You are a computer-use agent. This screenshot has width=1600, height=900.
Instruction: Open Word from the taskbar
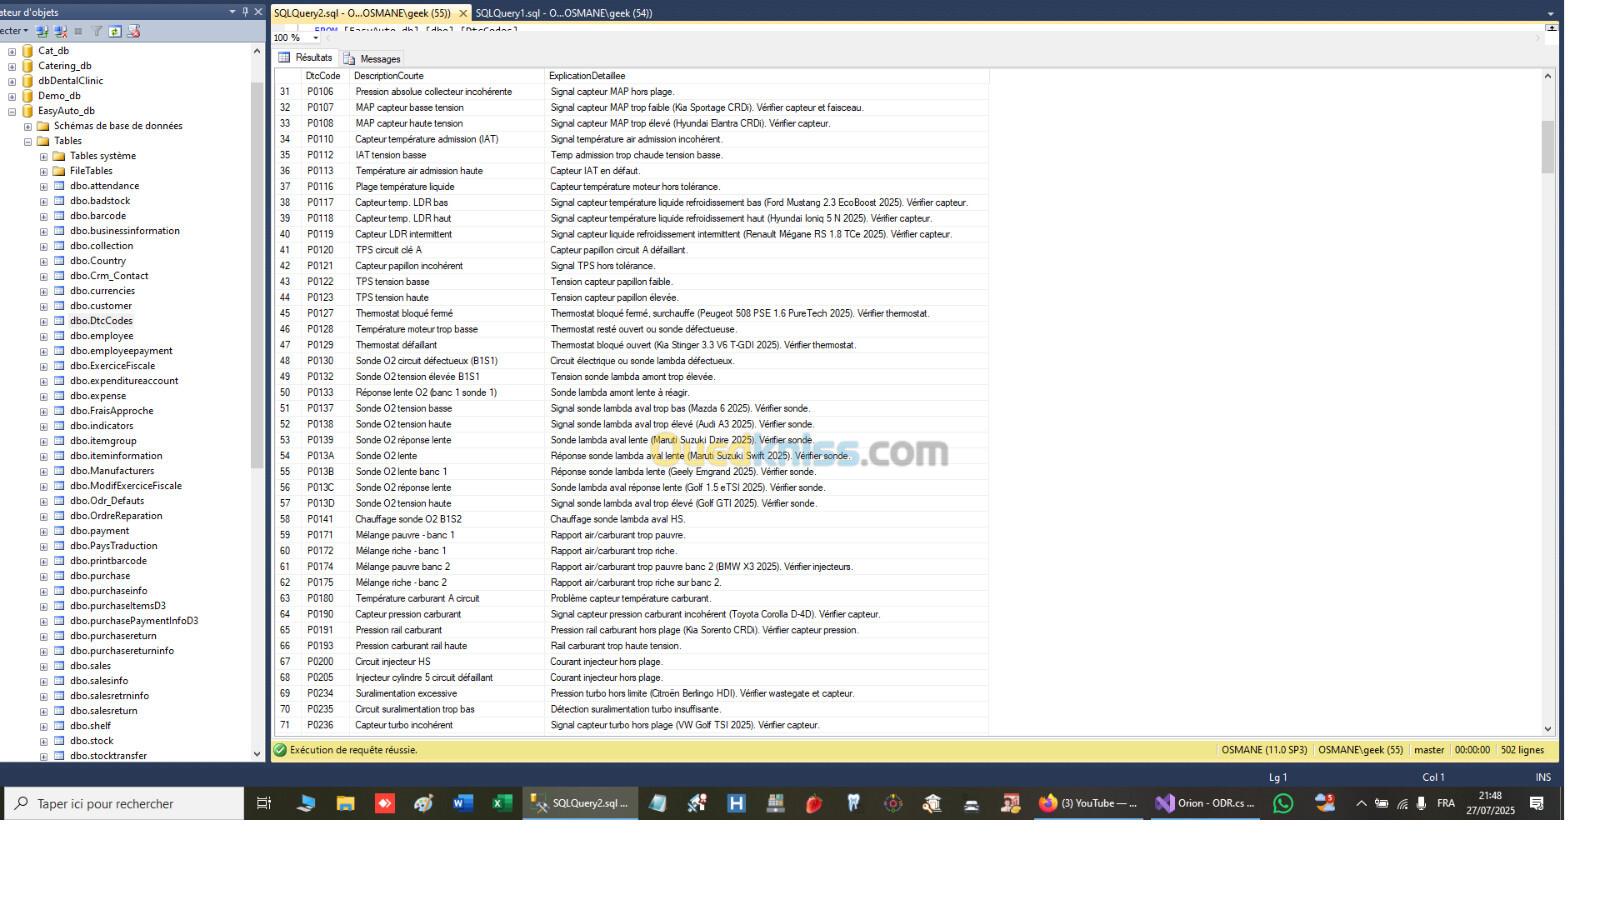pyautogui.click(x=463, y=803)
